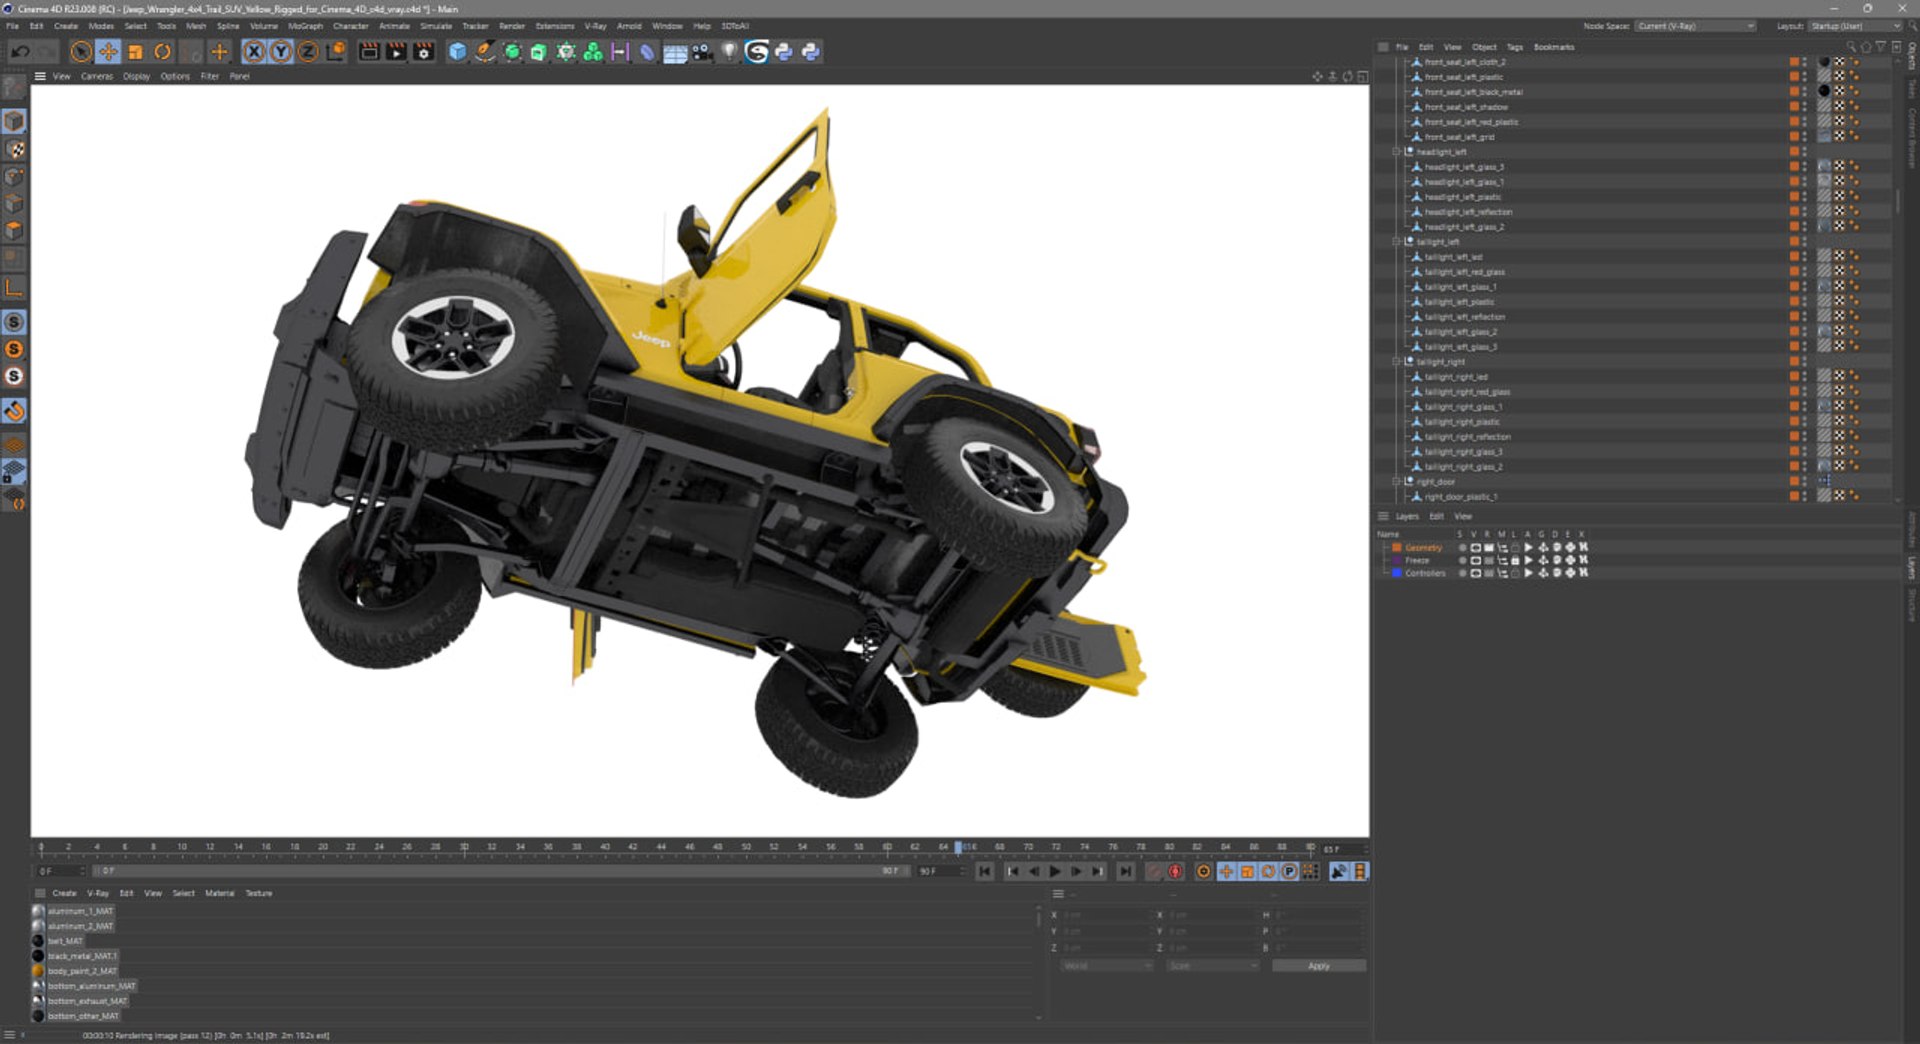Image resolution: width=1920 pixels, height=1044 pixels.
Task: Toggle Z axis lock
Action: point(308,52)
